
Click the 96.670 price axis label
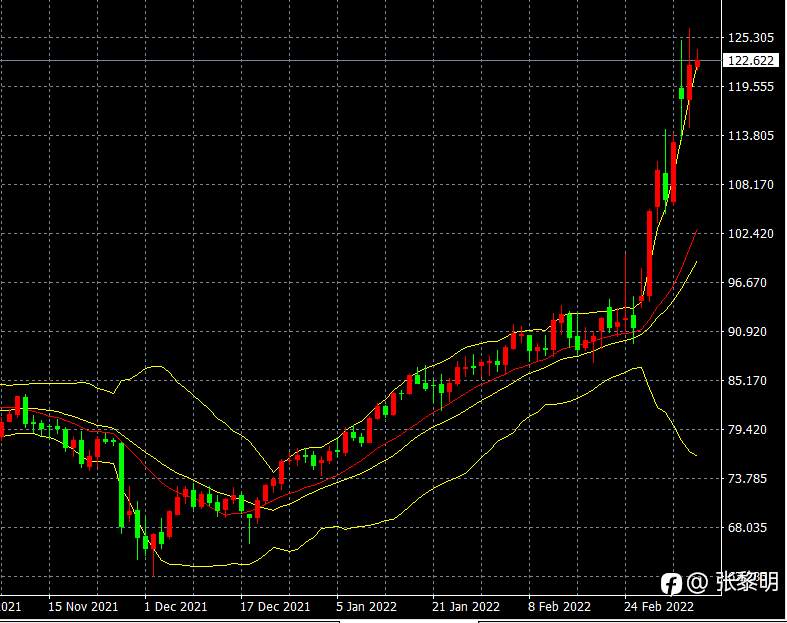(747, 283)
